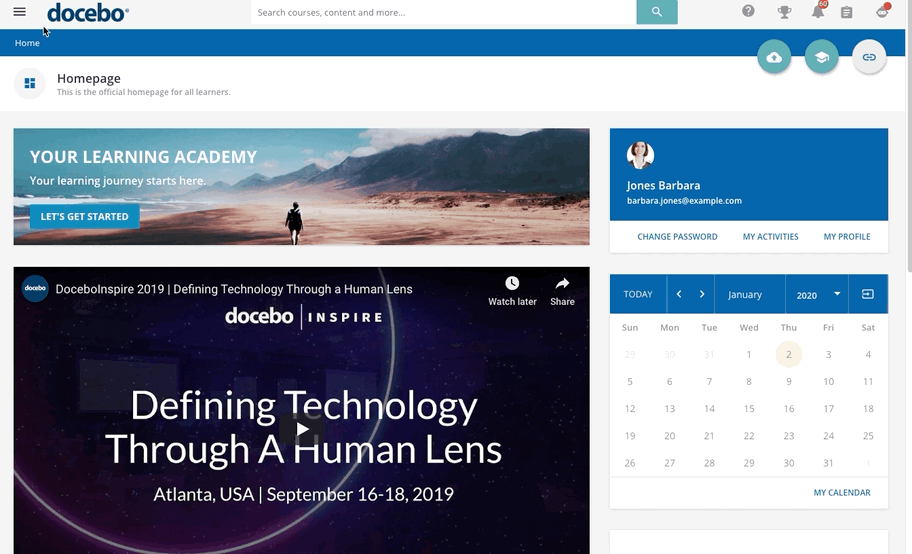Go to previous month in calendar

coord(679,294)
